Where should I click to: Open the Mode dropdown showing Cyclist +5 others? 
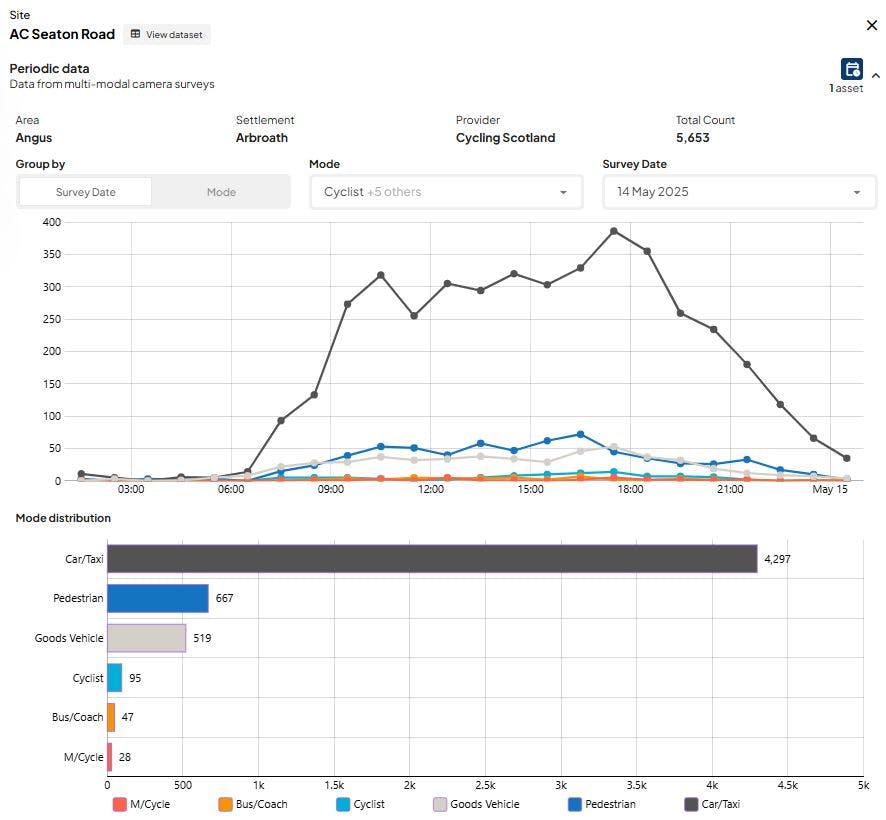pyautogui.click(x=446, y=192)
